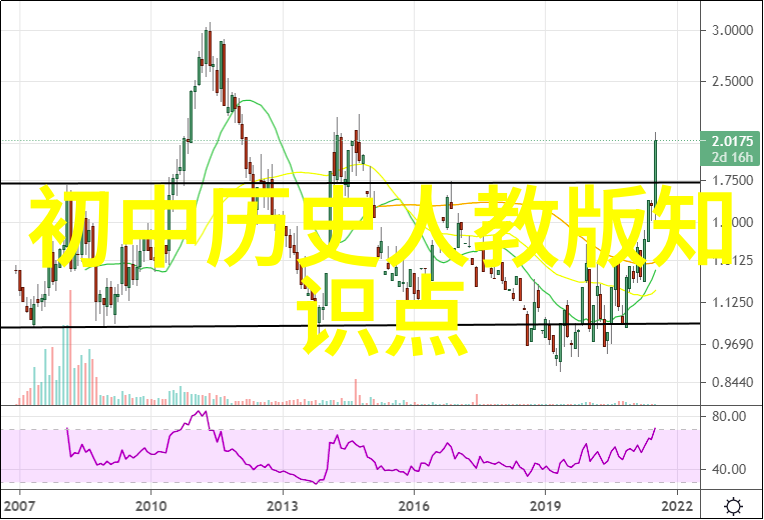Click the 0.9690 price axis label
This screenshot has height=520, width=764.
pos(731,344)
